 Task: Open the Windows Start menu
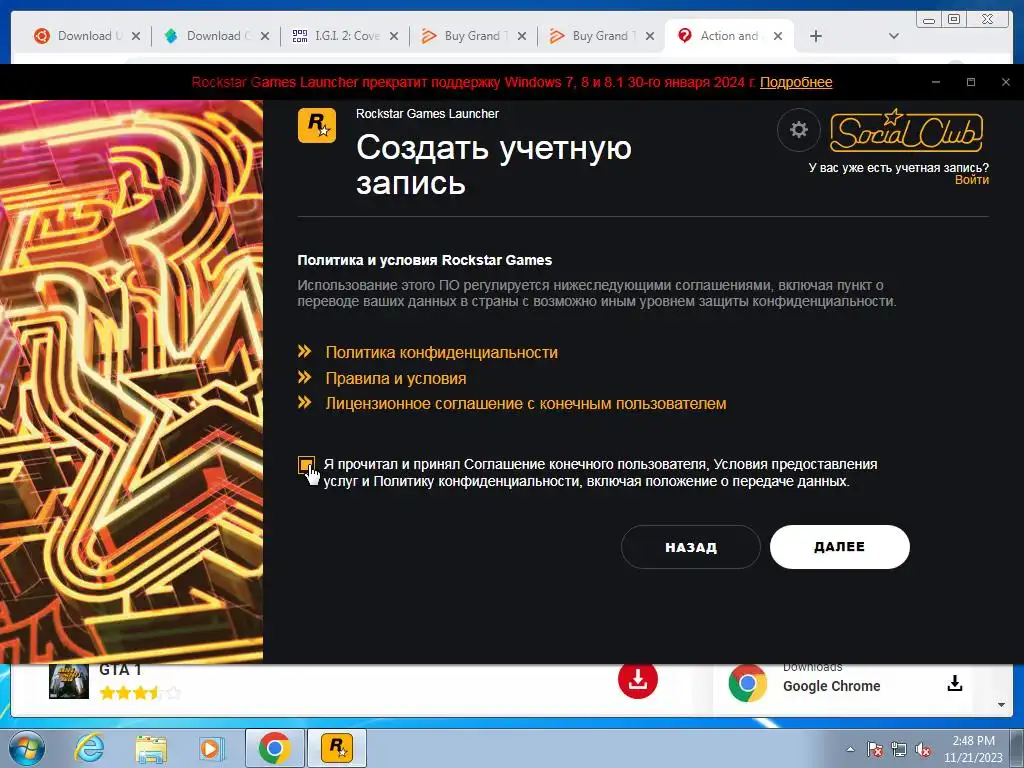point(25,748)
